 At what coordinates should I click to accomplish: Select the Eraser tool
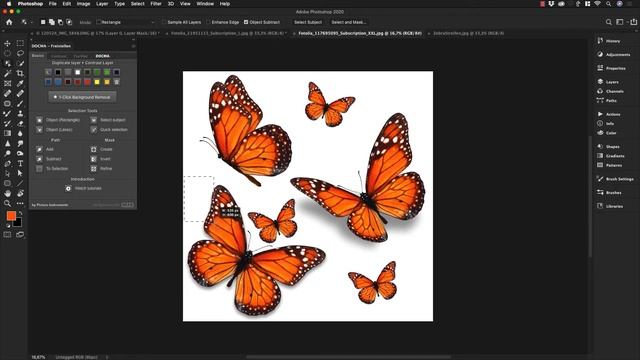(20, 123)
